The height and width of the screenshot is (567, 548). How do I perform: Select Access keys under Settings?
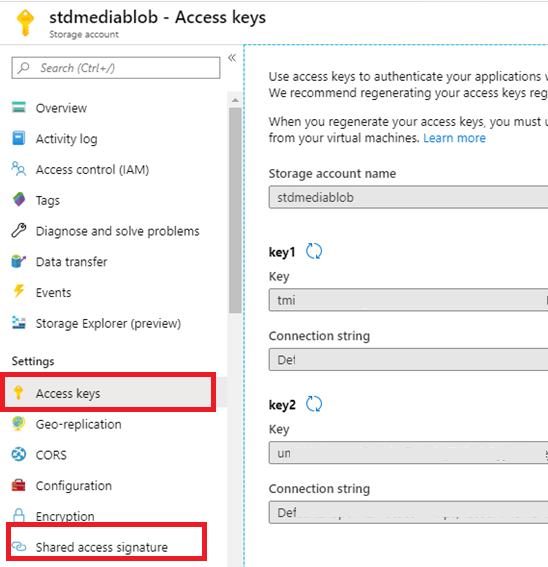[x=108, y=393]
